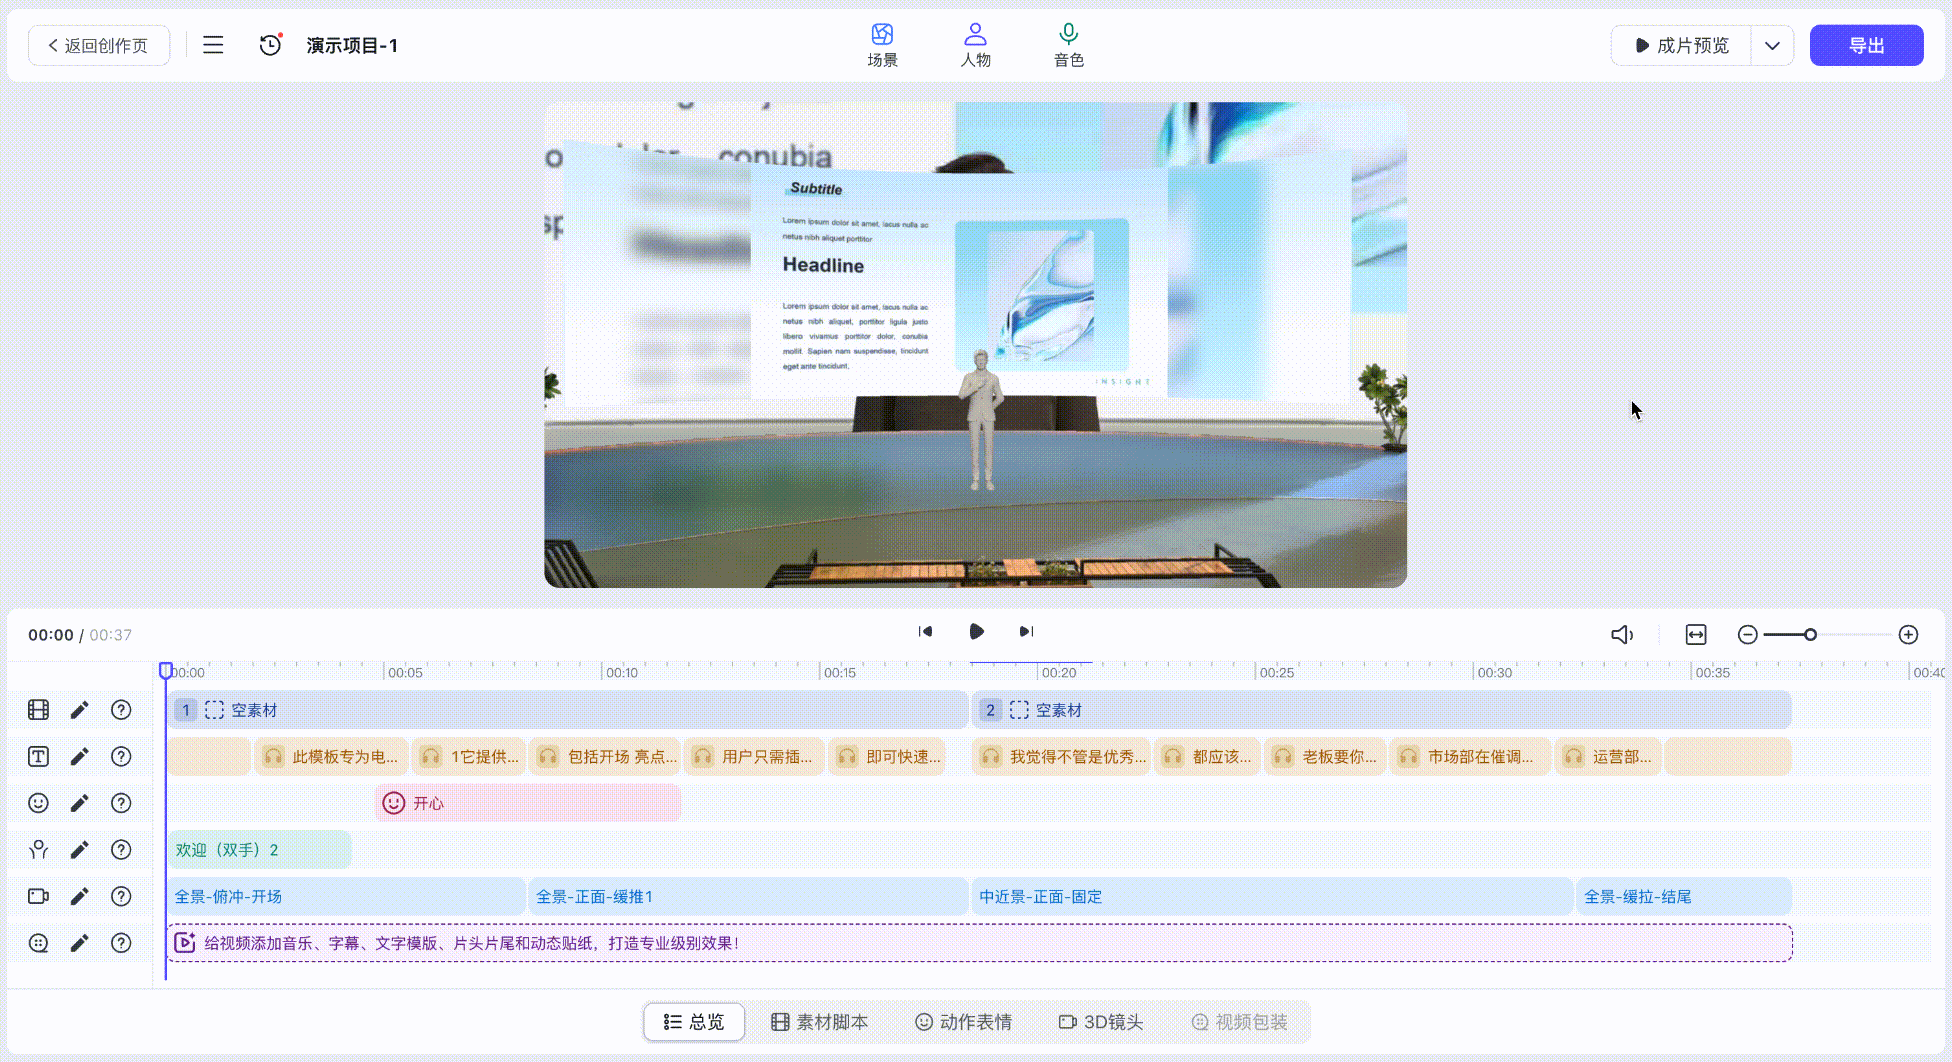Screen dimensions: 1952x1062
Task: Select the 中近景-正面-固定 camera clip
Action: tap(1272, 897)
